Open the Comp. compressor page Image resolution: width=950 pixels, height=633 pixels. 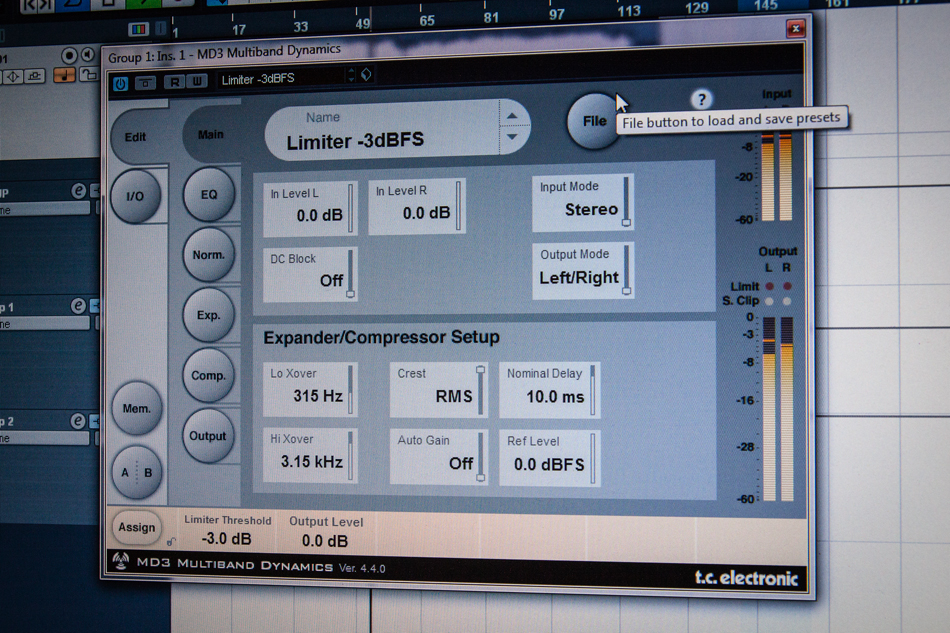pos(208,376)
